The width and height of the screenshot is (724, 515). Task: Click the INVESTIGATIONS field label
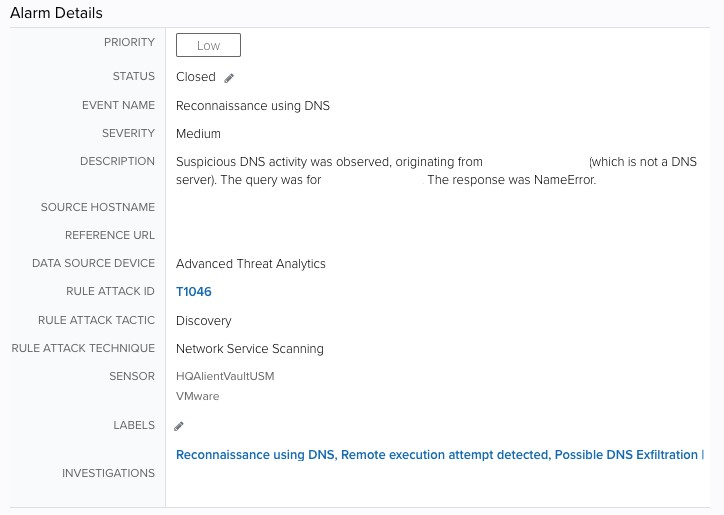109,473
